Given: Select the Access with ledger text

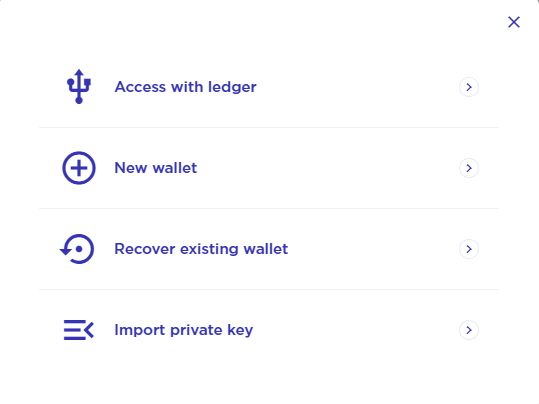Looking at the screenshot, I should [186, 87].
